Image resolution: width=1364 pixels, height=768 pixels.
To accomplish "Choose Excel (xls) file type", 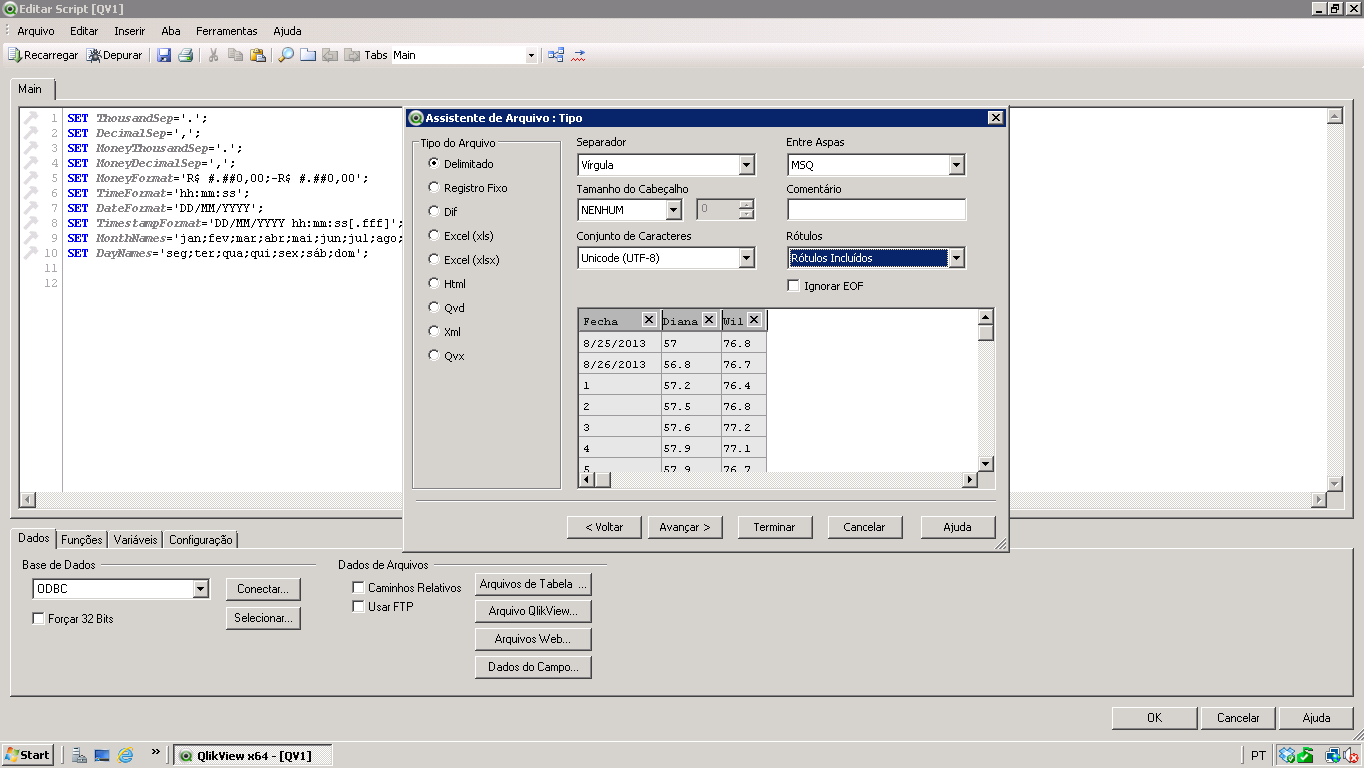I will click(461, 235).
